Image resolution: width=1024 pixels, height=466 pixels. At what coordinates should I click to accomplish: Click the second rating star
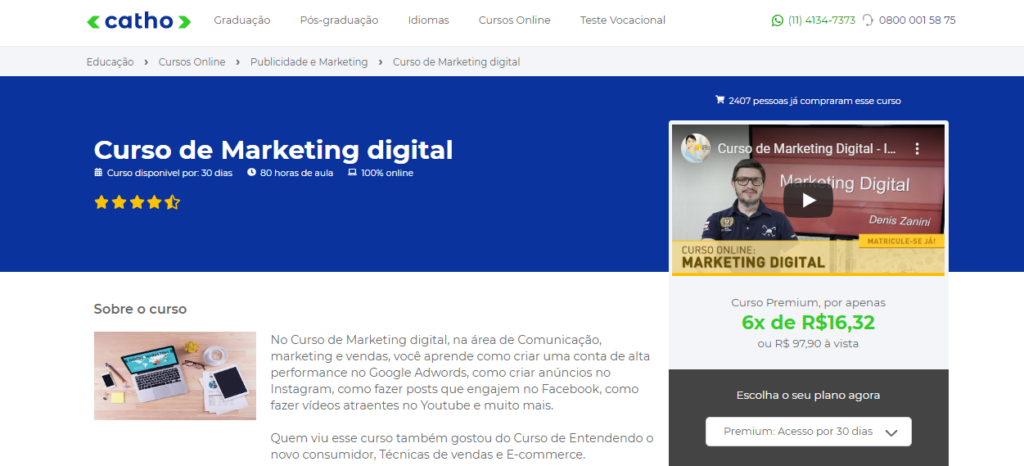tap(119, 202)
